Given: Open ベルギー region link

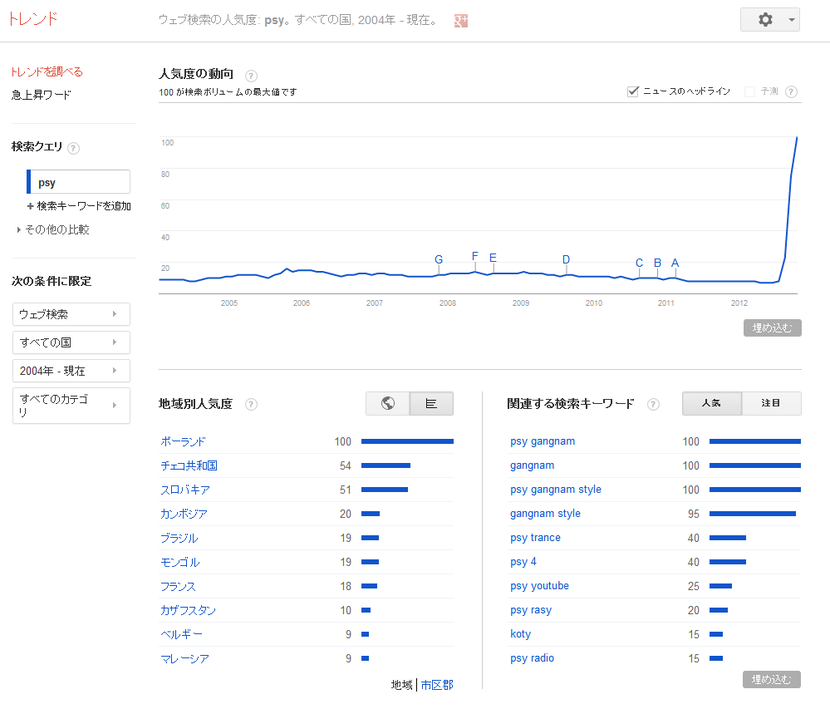Looking at the screenshot, I should (x=182, y=634).
